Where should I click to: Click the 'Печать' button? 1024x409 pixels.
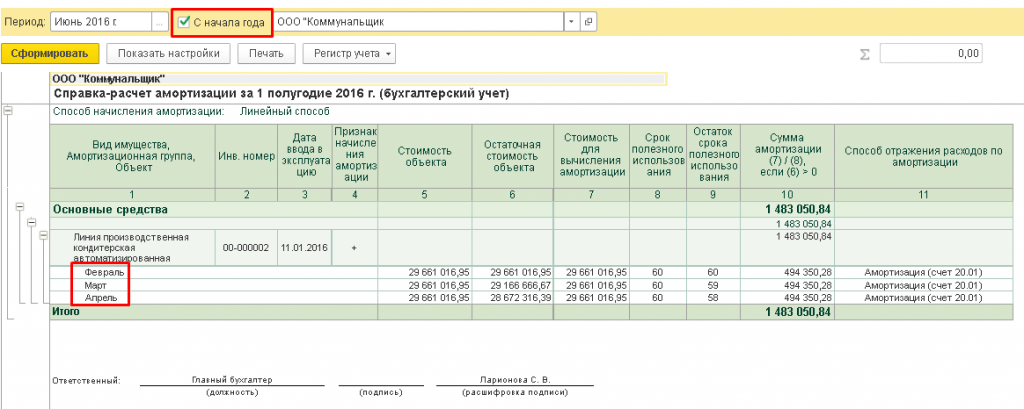(266, 54)
